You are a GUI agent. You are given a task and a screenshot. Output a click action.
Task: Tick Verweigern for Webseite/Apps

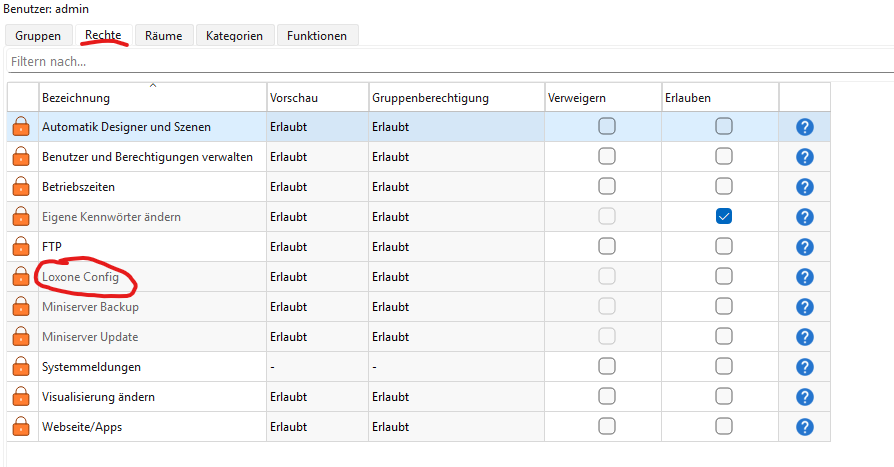click(x=607, y=426)
